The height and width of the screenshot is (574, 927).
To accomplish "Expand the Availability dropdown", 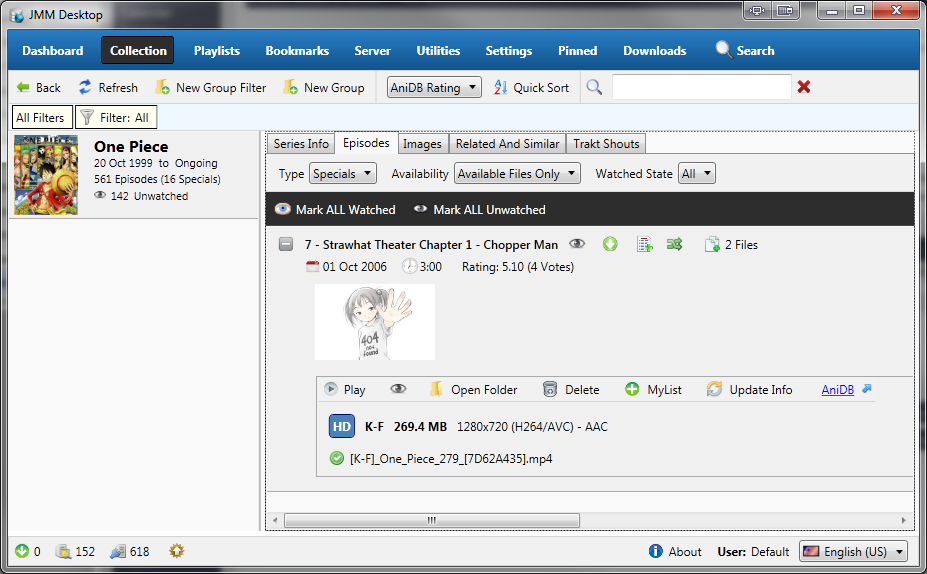I will point(517,174).
